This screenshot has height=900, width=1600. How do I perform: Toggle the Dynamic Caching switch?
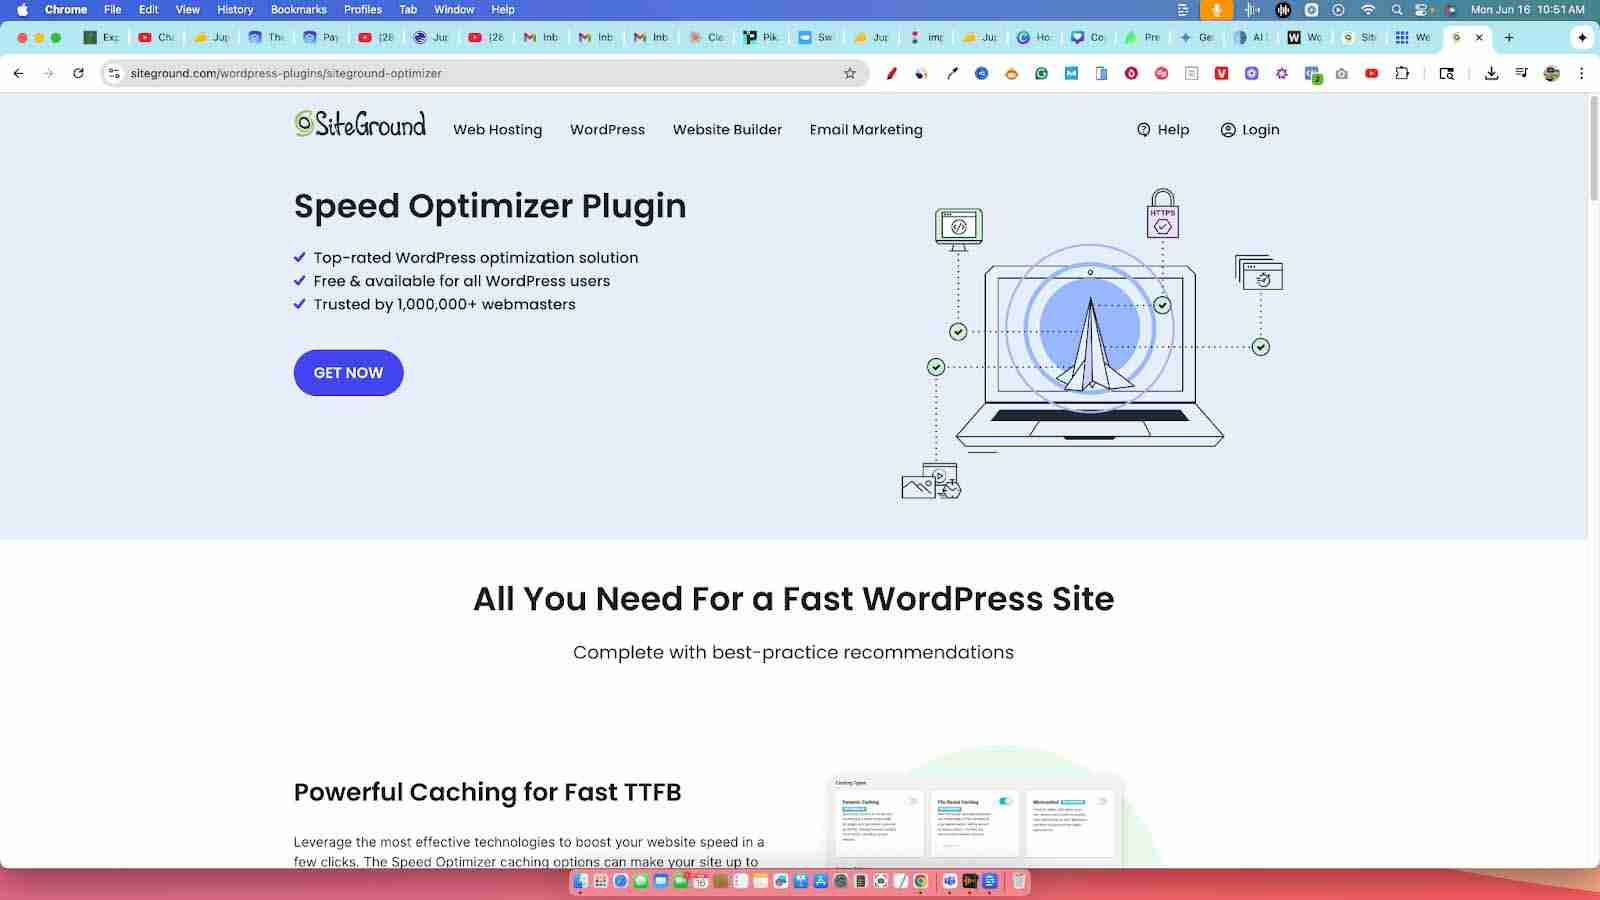coord(912,801)
